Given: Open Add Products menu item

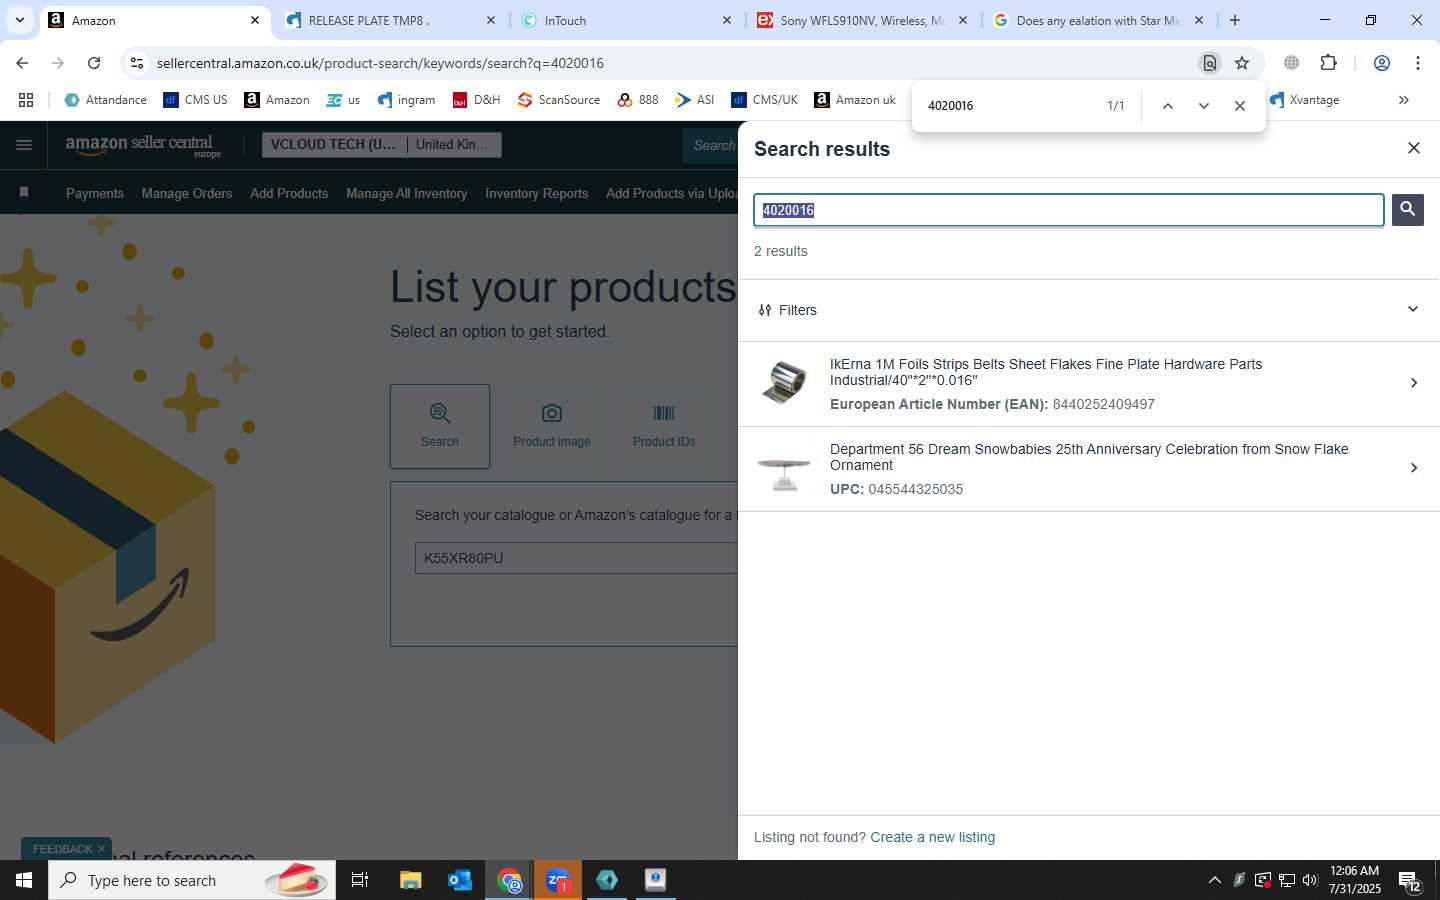Looking at the screenshot, I should [x=289, y=193].
